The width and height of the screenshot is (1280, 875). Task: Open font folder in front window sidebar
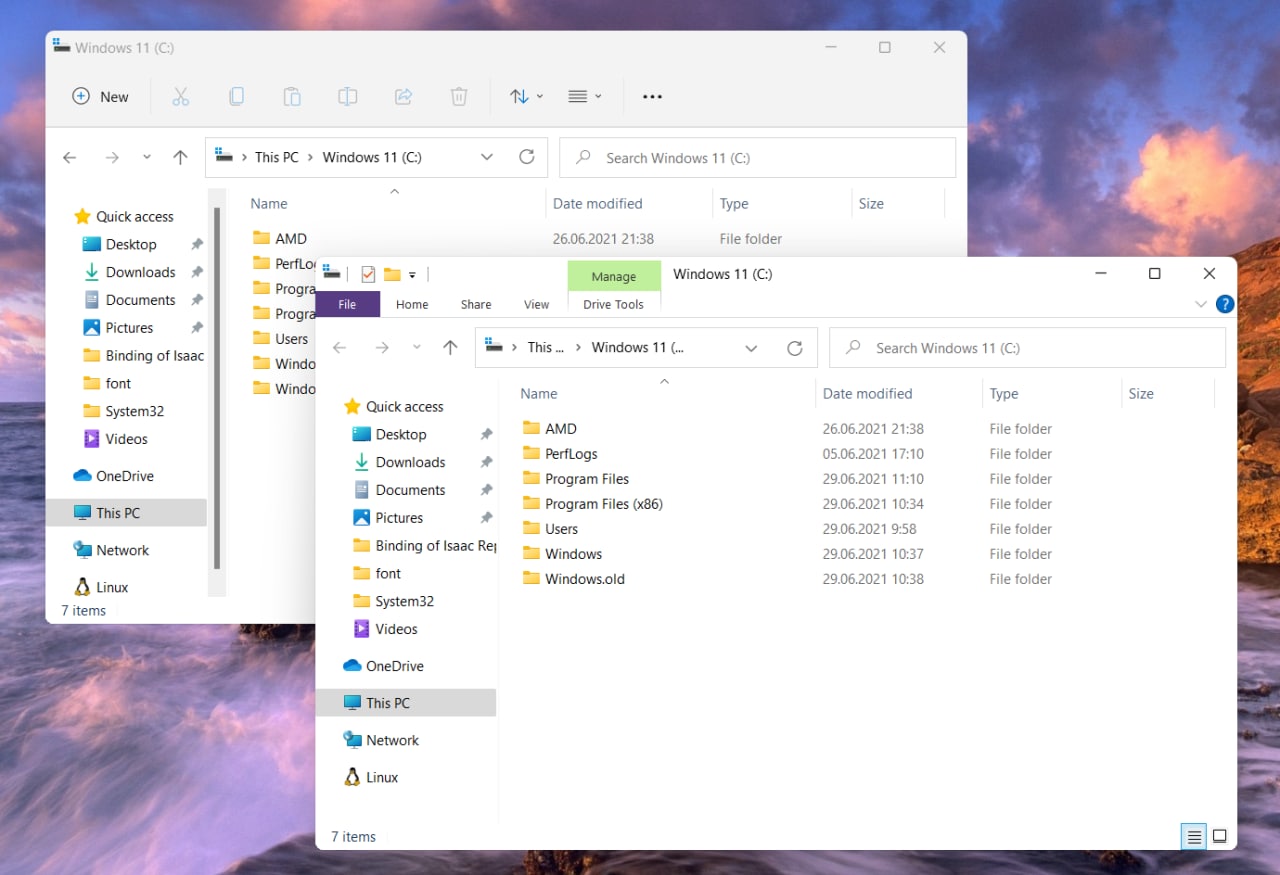[x=377, y=573]
